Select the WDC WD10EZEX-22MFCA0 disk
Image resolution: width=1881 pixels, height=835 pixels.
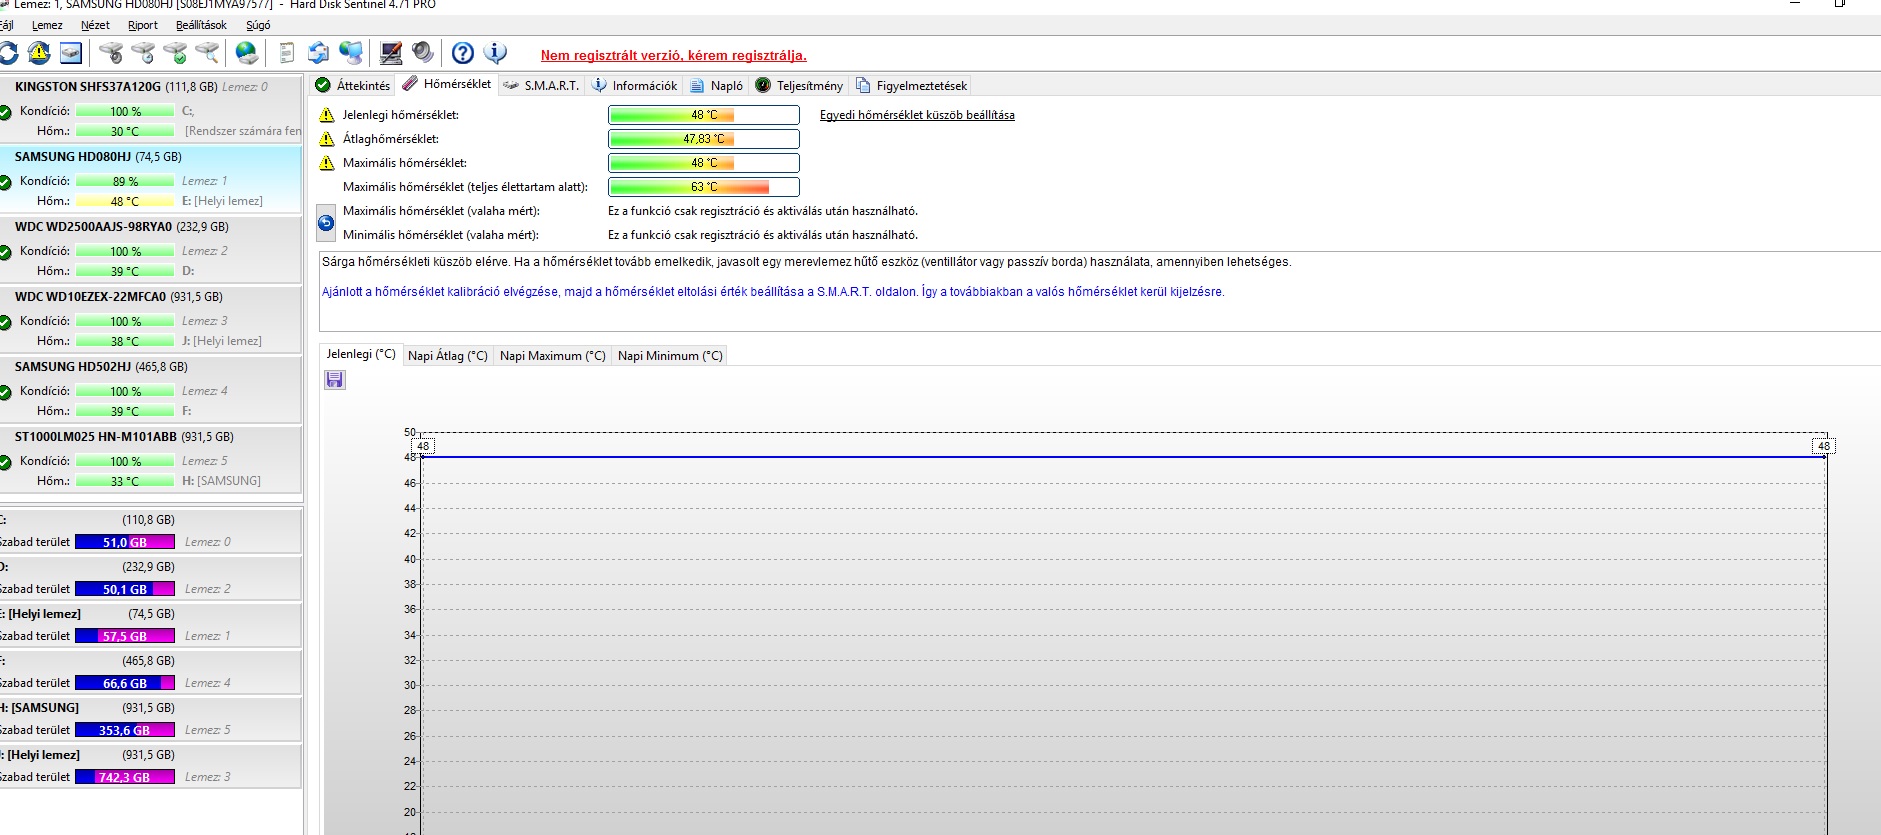[x=150, y=319]
